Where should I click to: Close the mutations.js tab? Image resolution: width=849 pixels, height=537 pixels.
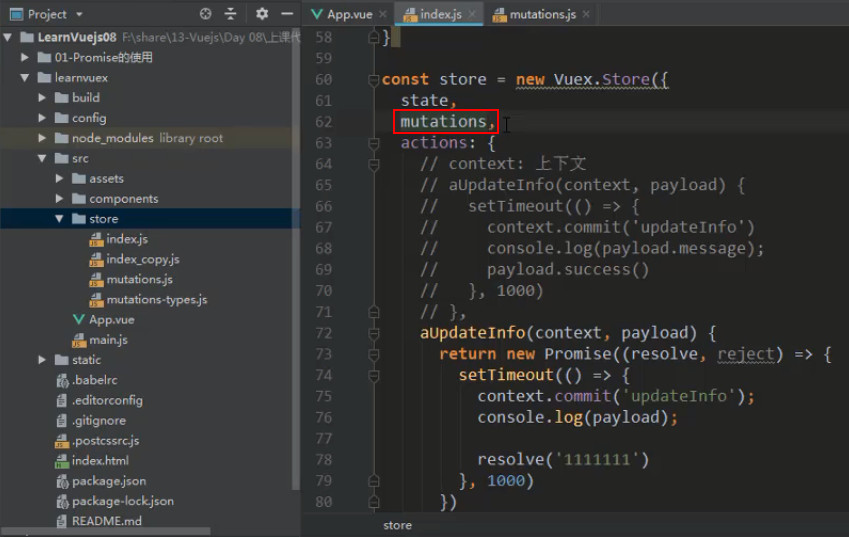pos(586,14)
